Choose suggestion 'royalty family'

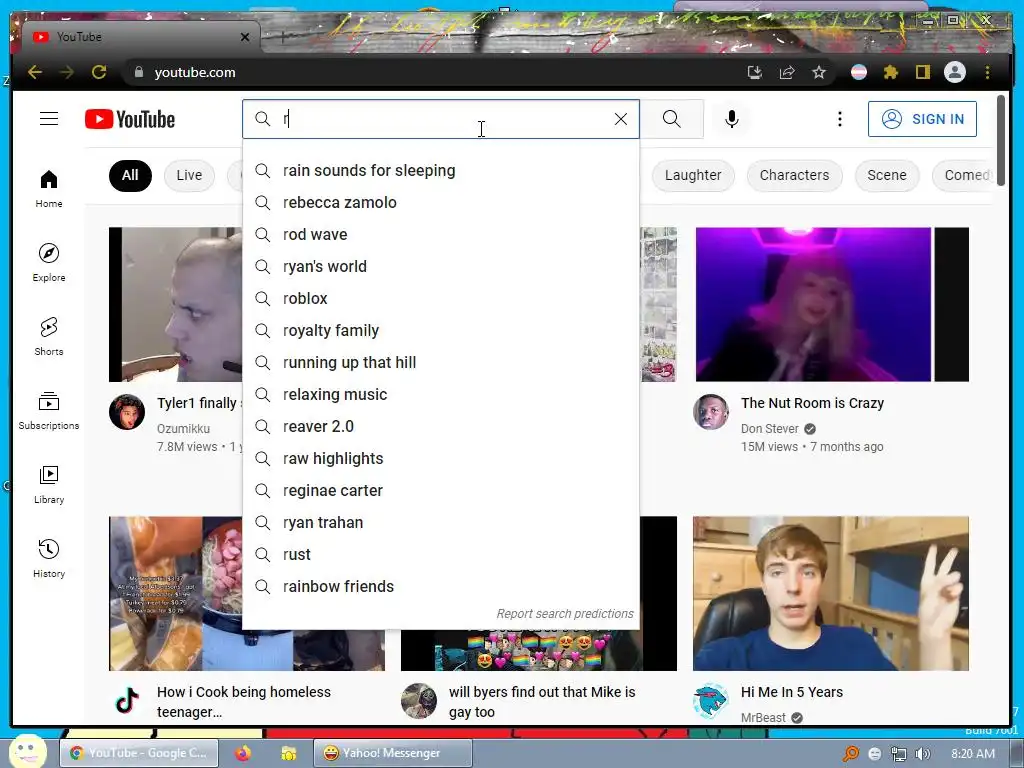[x=441, y=330]
